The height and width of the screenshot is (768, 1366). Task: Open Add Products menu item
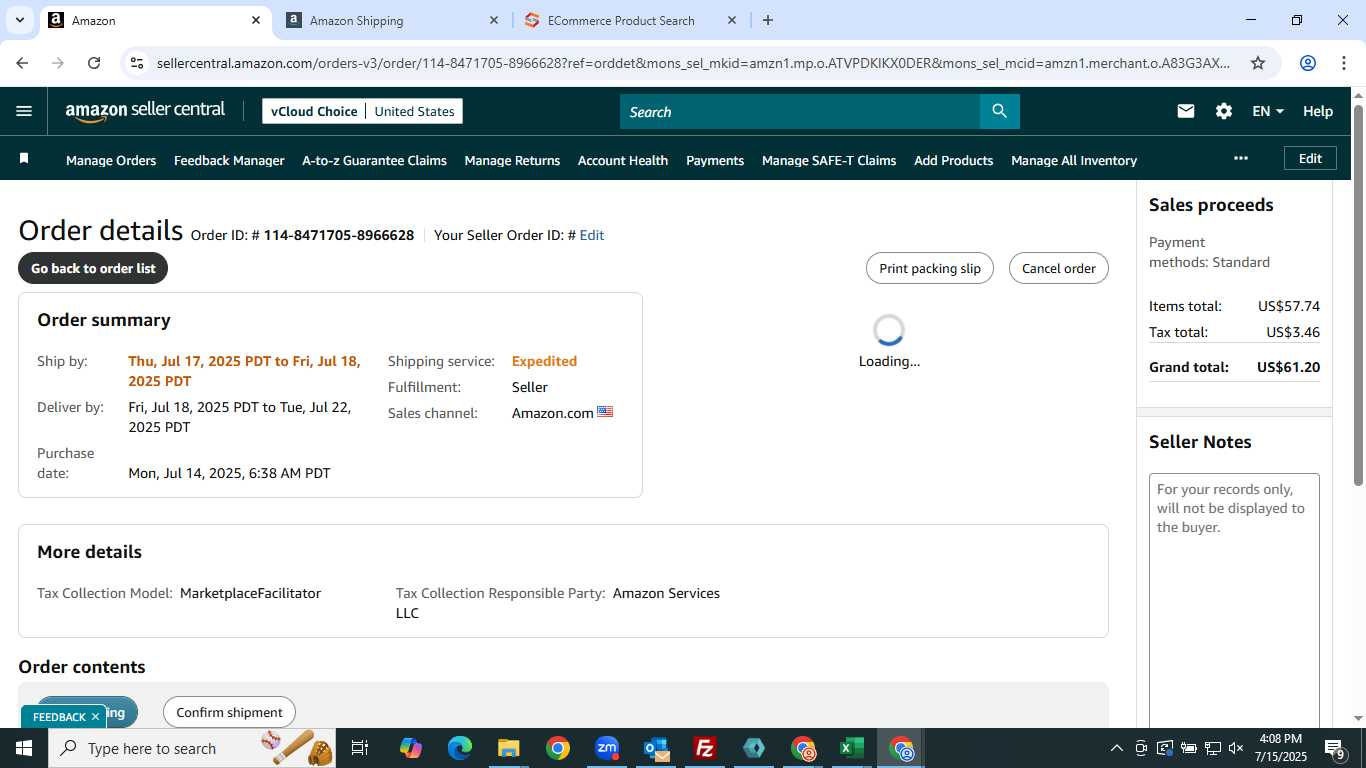coord(953,160)
